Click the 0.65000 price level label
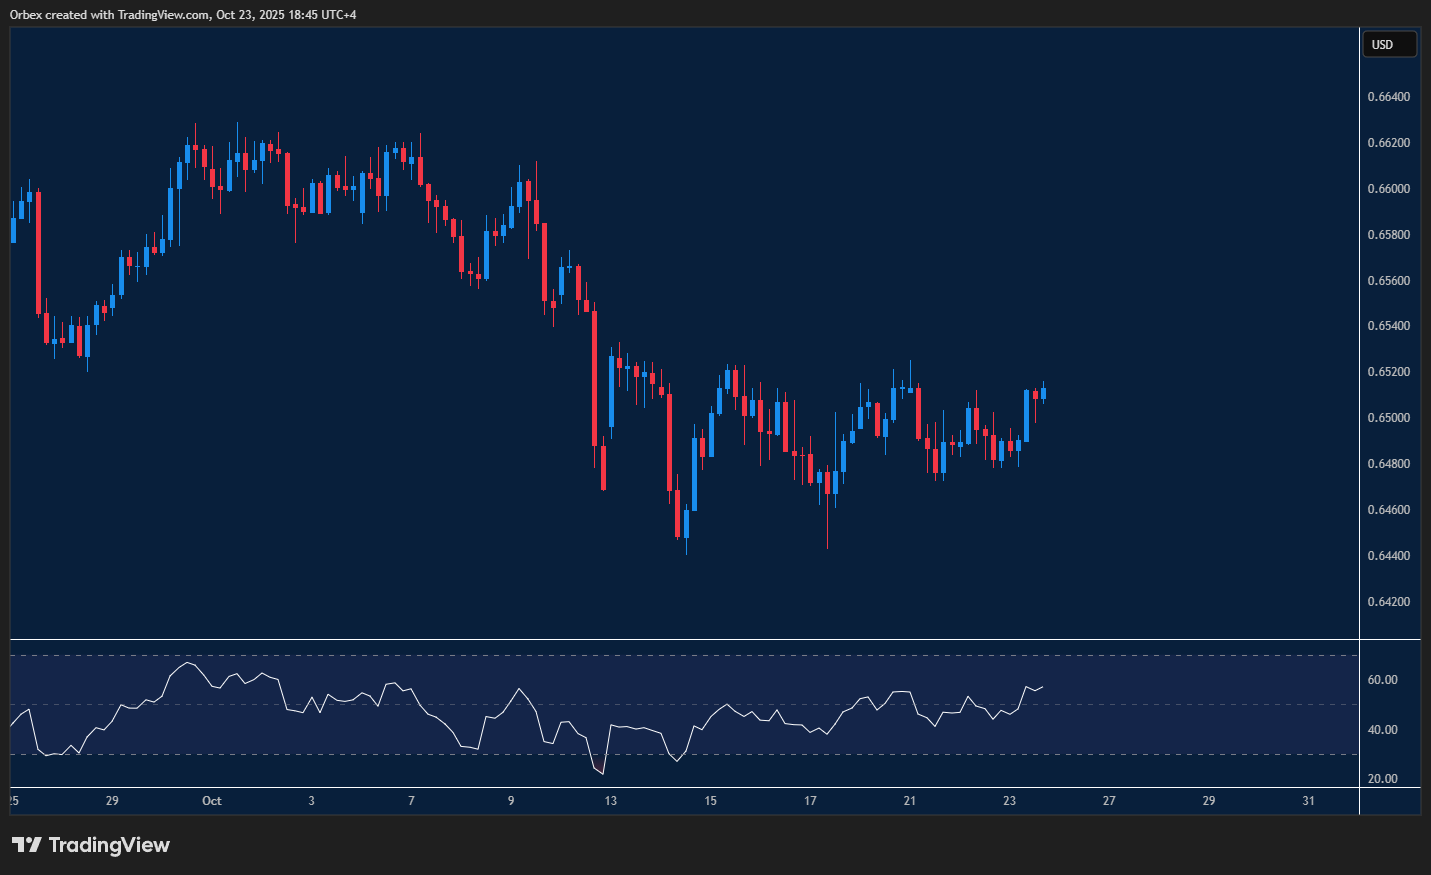The image size is (1431, 875). point(1388,418)
